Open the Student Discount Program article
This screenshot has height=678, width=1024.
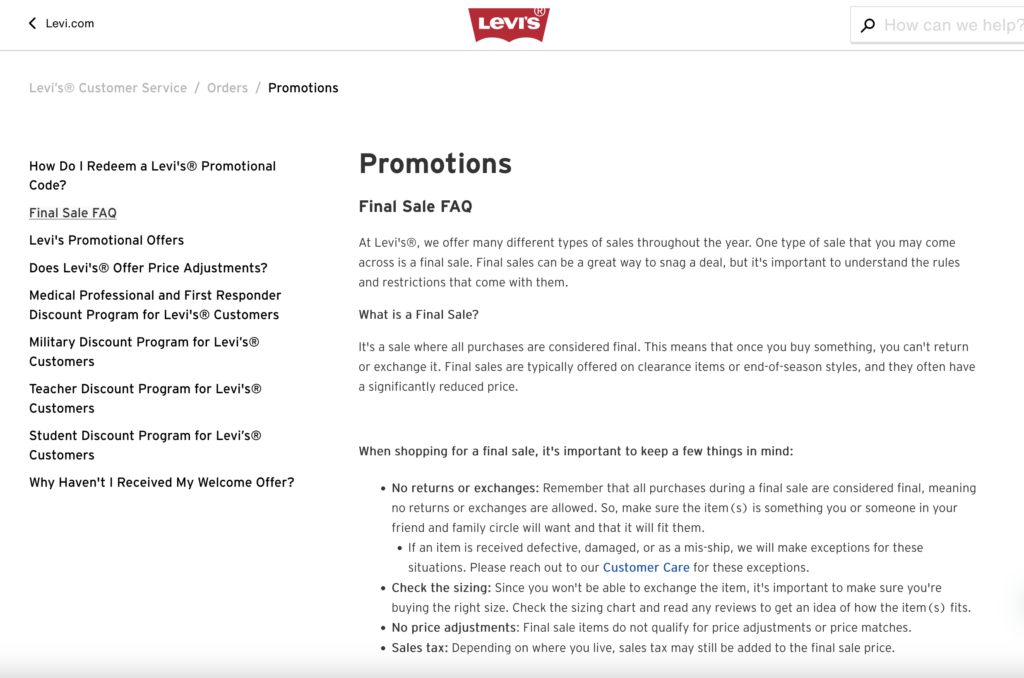click(x=145, y=444)
